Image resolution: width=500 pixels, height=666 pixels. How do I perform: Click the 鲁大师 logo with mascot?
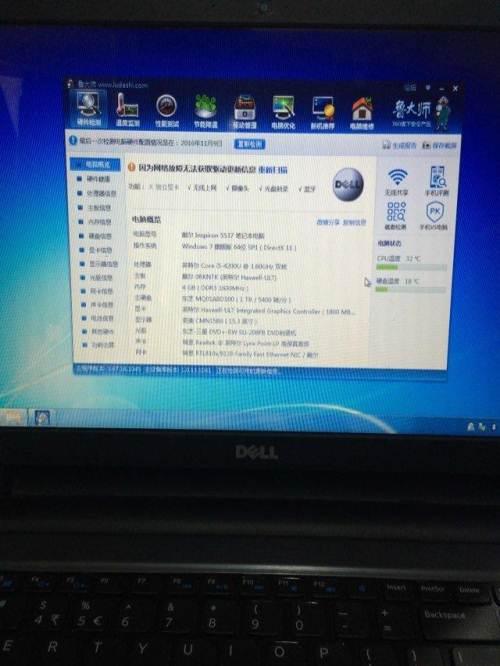click(420, 112)
